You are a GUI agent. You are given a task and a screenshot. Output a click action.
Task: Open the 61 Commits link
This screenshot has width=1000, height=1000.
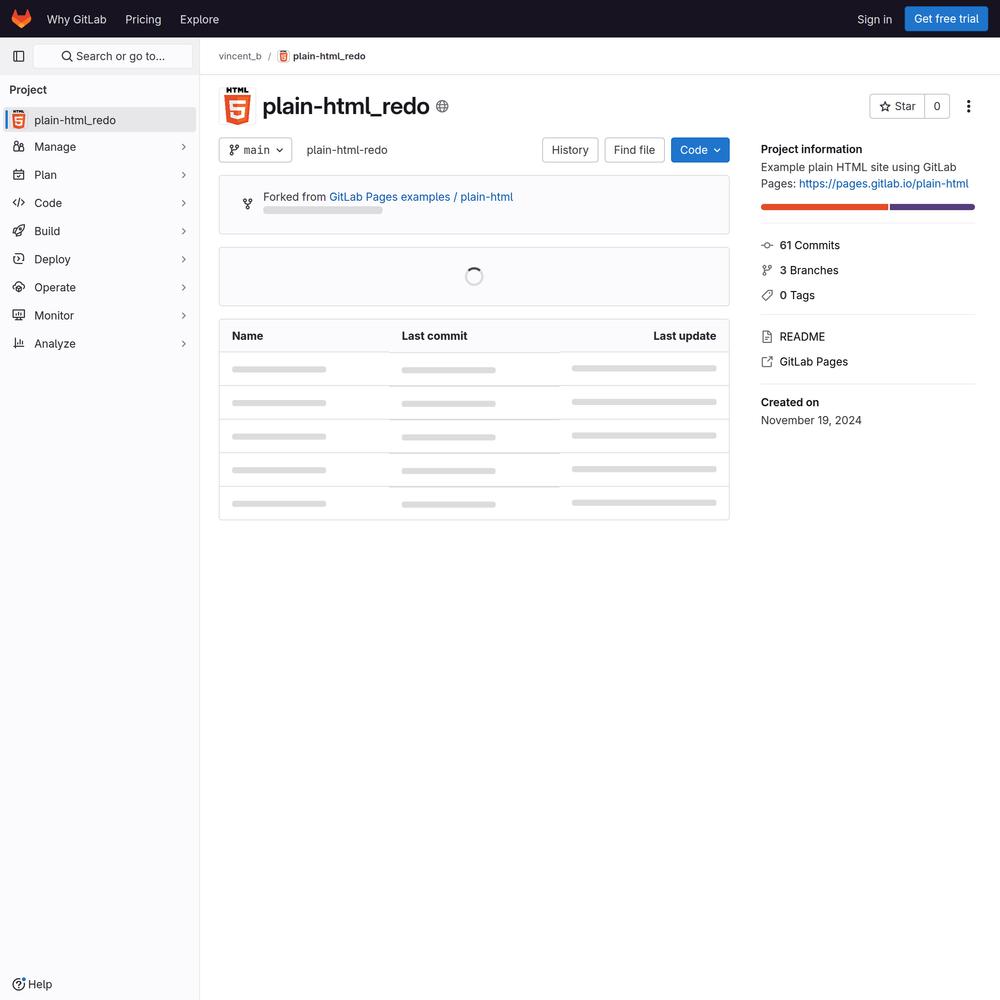[x=809, y=246]
